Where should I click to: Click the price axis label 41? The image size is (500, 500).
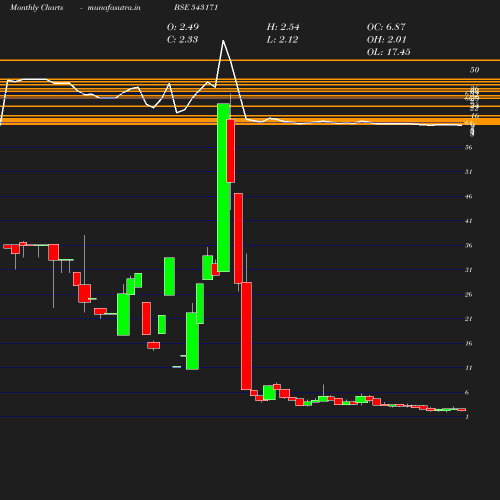[468, 221]
